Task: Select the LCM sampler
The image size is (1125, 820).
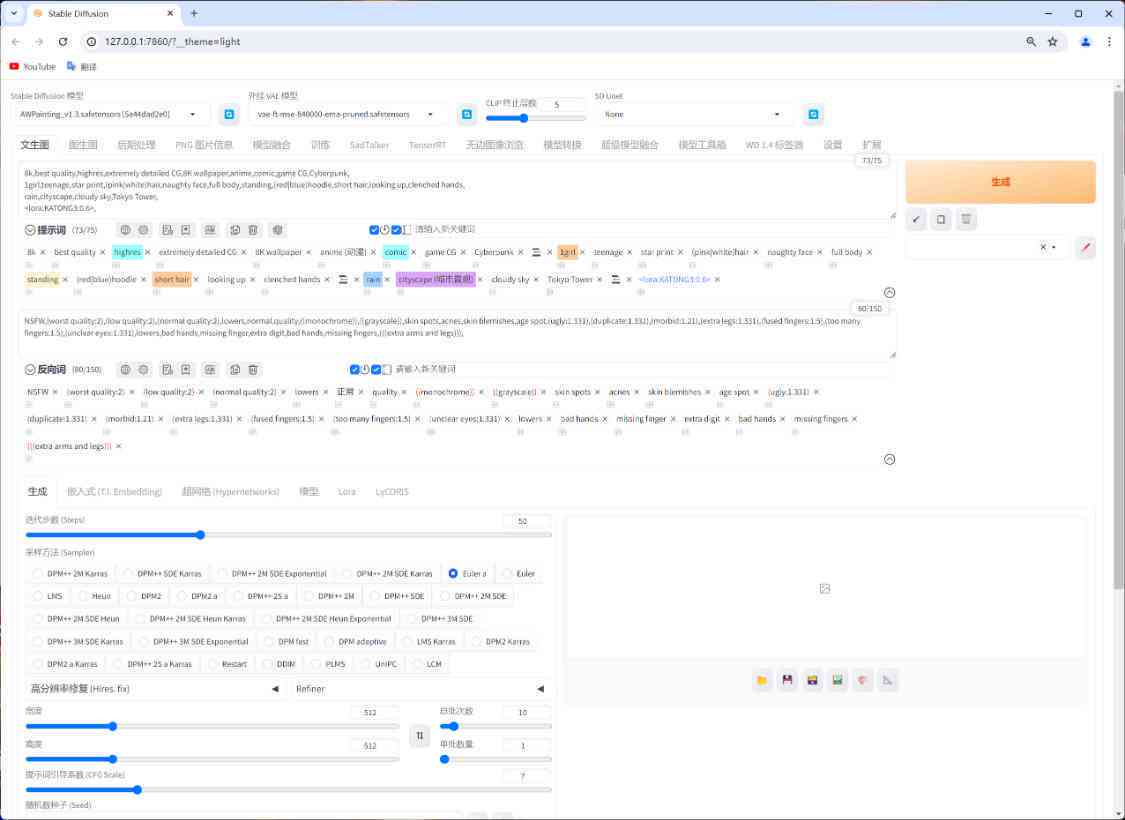Action: tap(427, 664)
